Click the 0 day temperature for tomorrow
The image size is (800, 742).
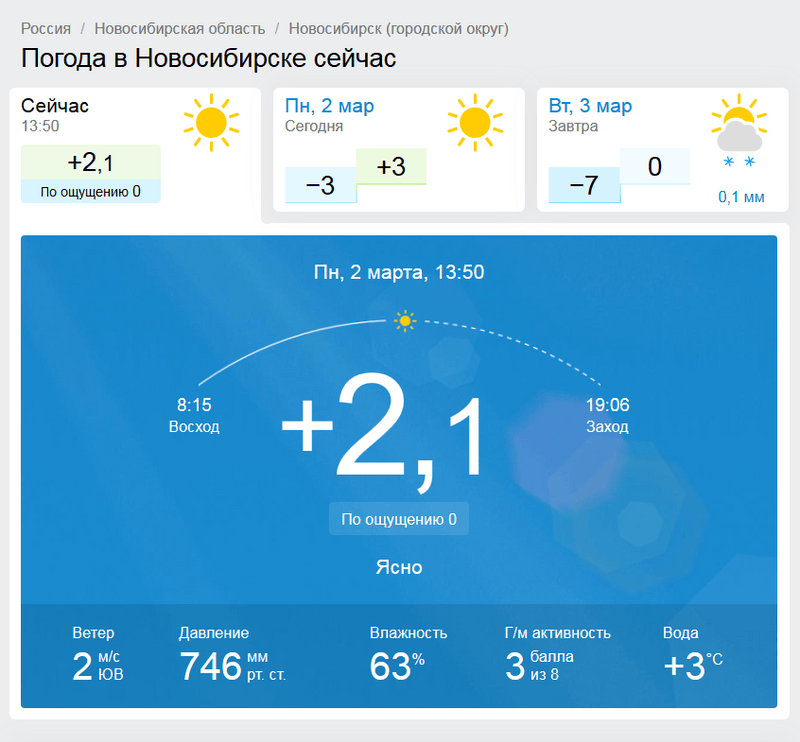click(x=655, y=166)
